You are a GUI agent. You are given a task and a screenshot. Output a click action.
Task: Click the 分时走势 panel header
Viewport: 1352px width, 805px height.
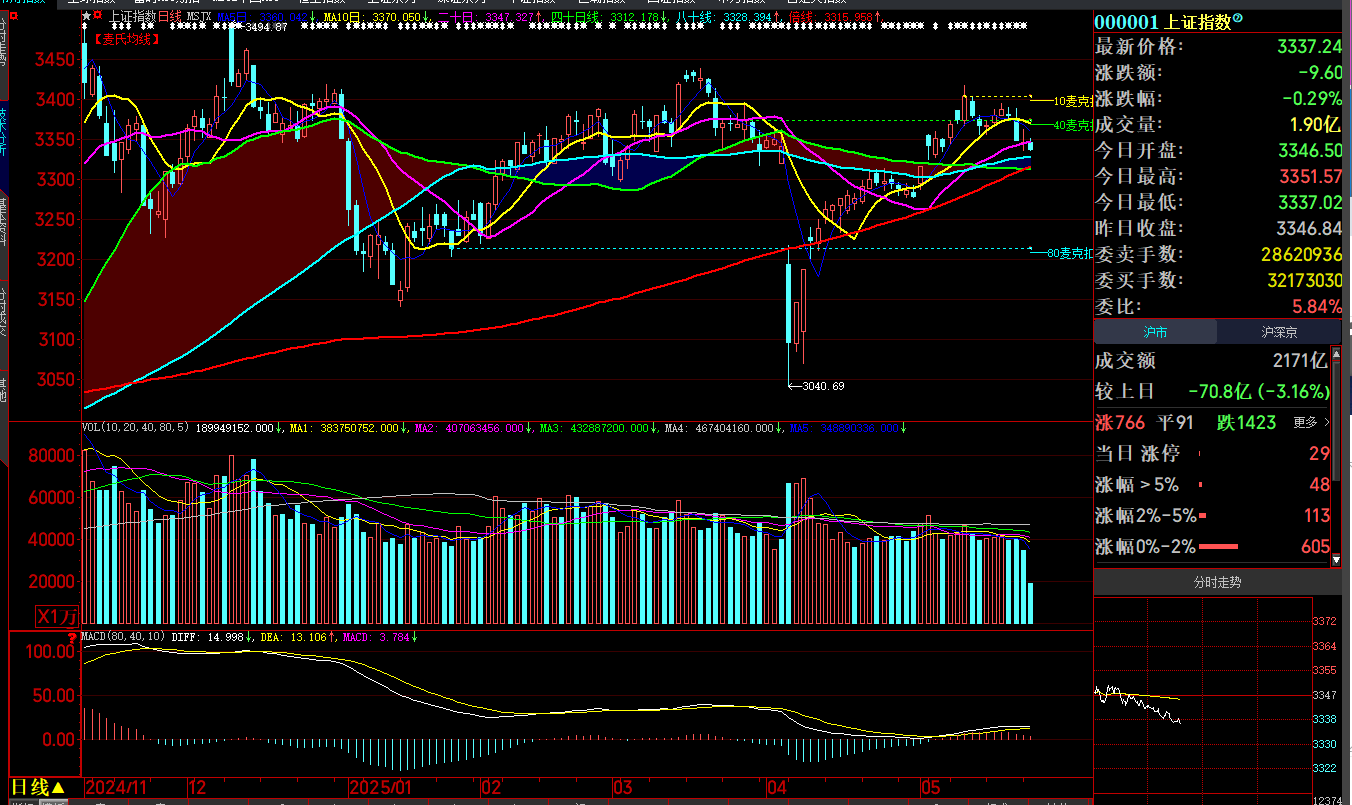pyautogui.click(x=1217, y=582)
